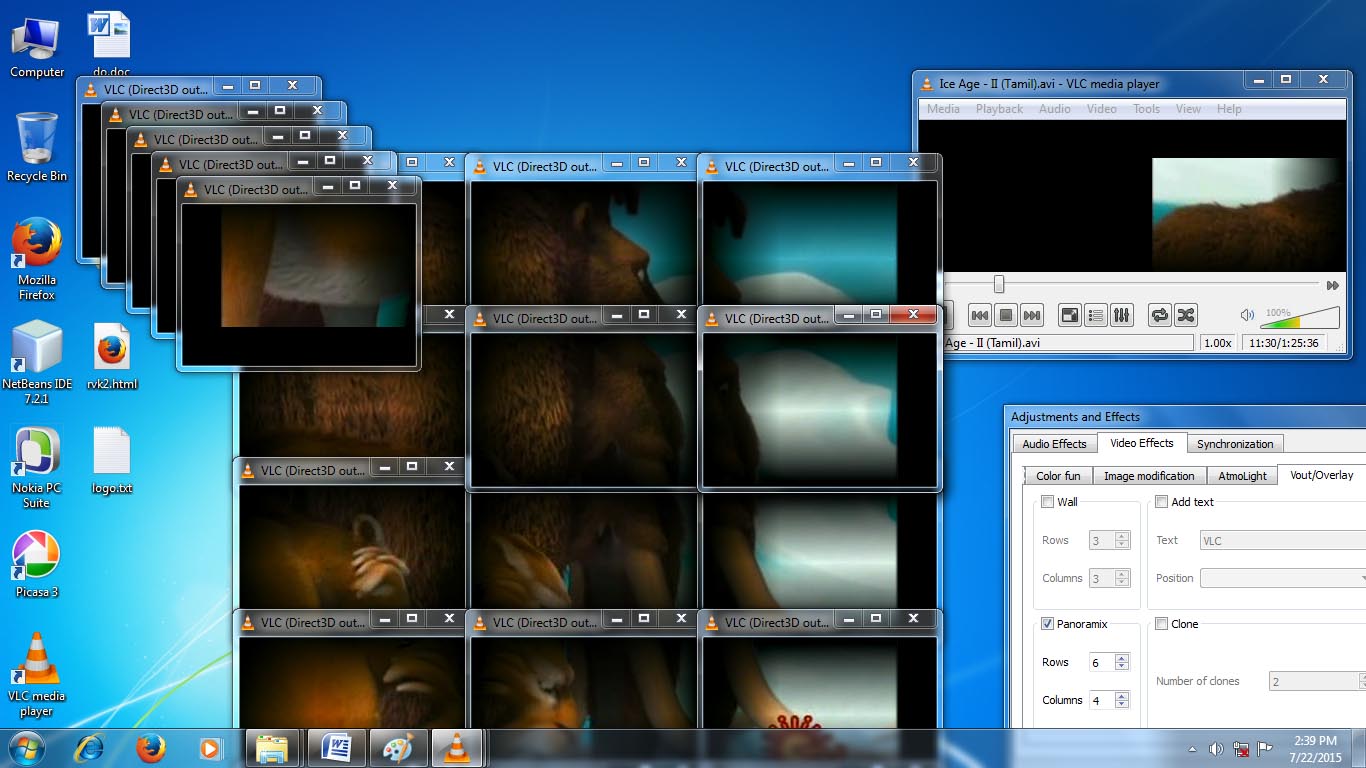Enable loop playback icon

1158,315
